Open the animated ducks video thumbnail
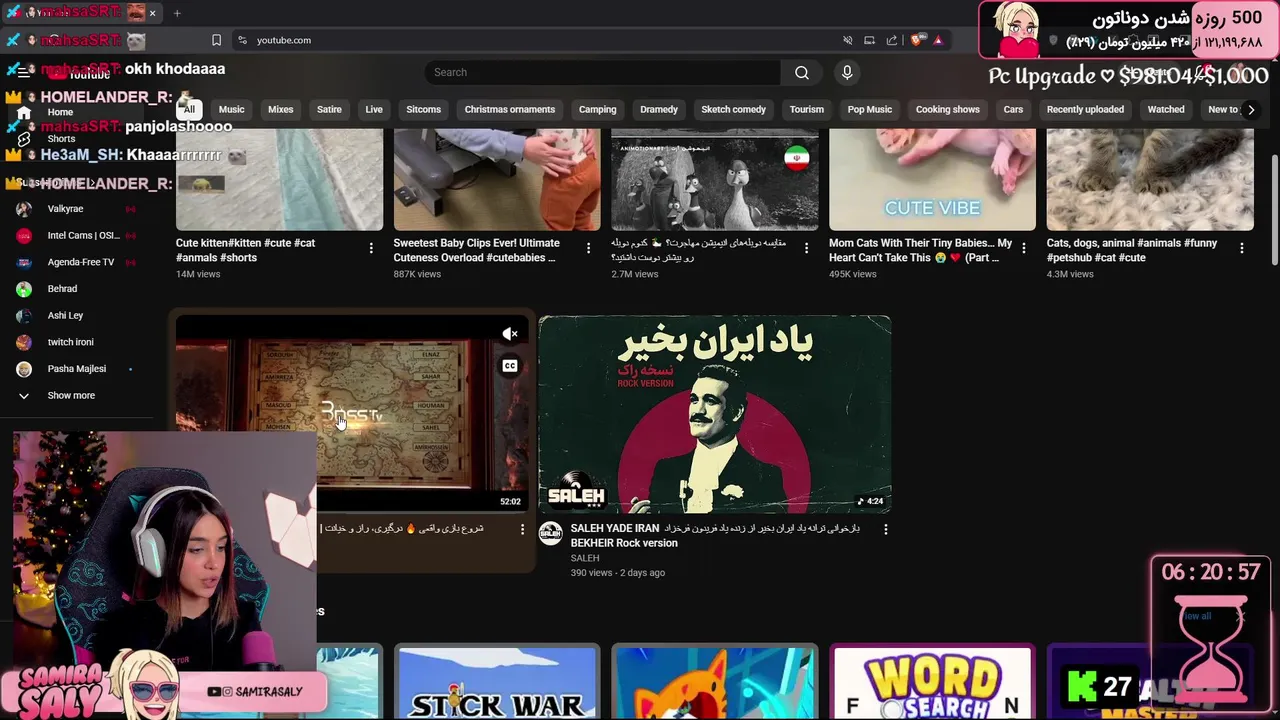Viewport: 1280px width, 720px height. [714, 180]
